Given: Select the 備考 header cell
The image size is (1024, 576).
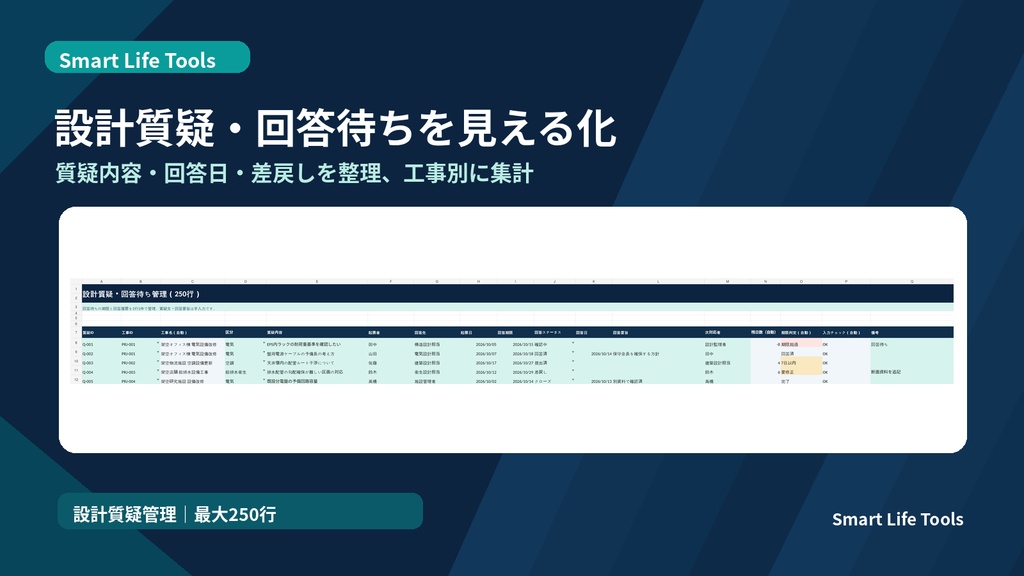Looking at the screenshot, I should (911, 332).
